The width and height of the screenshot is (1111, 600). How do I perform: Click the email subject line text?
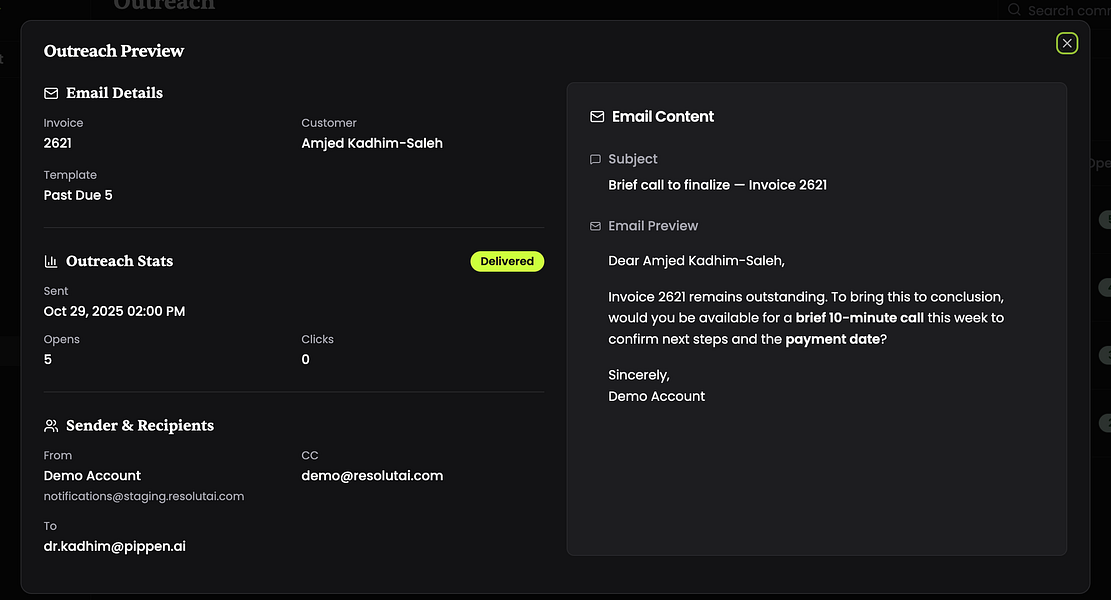click(717, 185)
